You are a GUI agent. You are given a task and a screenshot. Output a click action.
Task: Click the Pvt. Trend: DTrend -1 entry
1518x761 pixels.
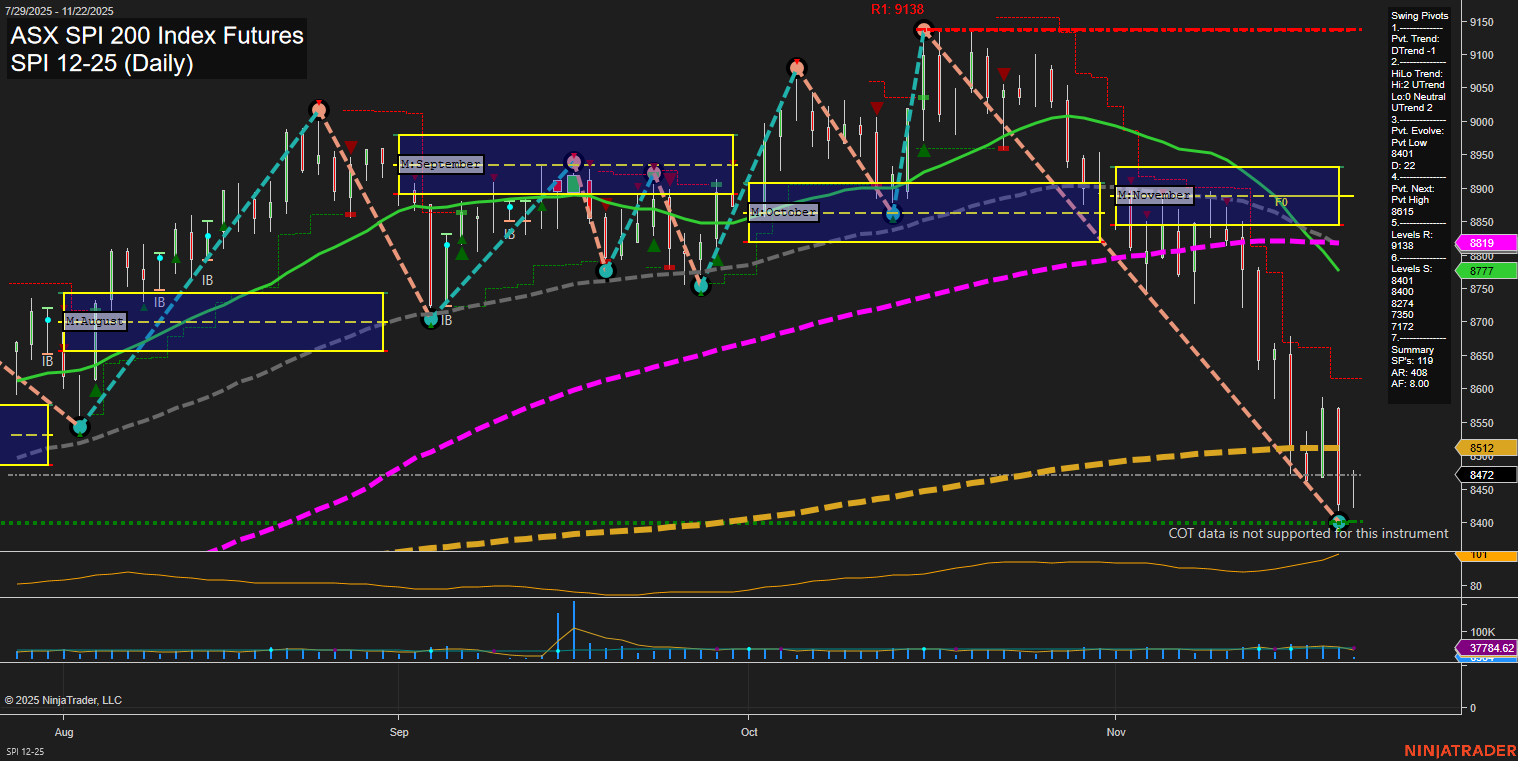pos(1415,44)
